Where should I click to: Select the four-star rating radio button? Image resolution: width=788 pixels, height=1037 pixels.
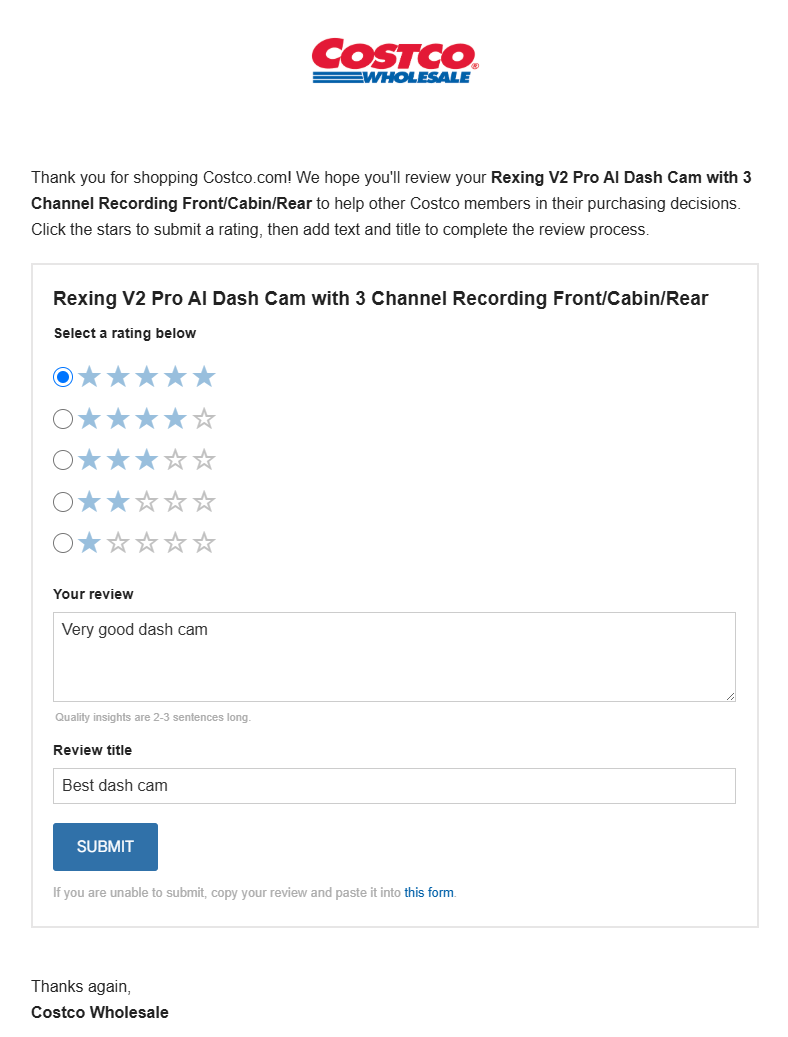point(63,419)
